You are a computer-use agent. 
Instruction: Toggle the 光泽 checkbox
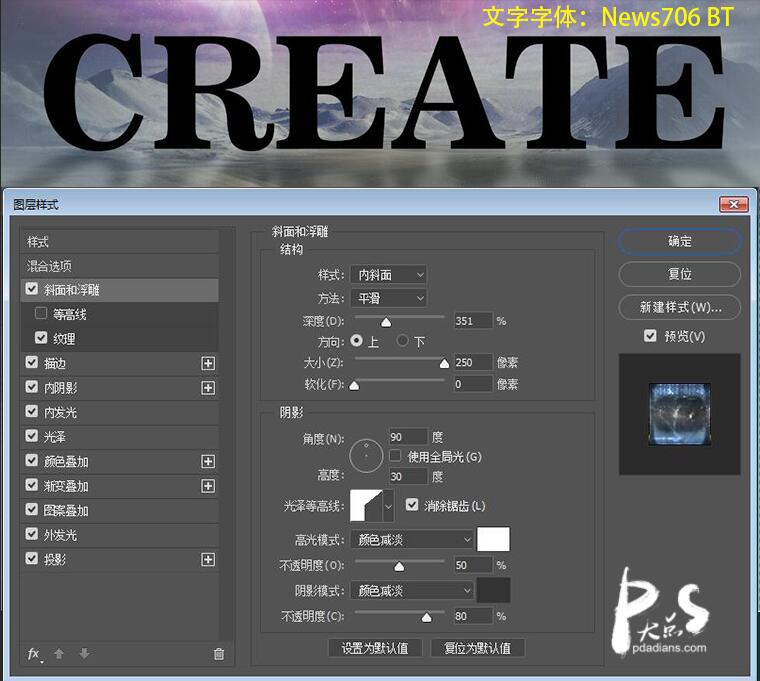pyautogui.click(x=32, y=436)
